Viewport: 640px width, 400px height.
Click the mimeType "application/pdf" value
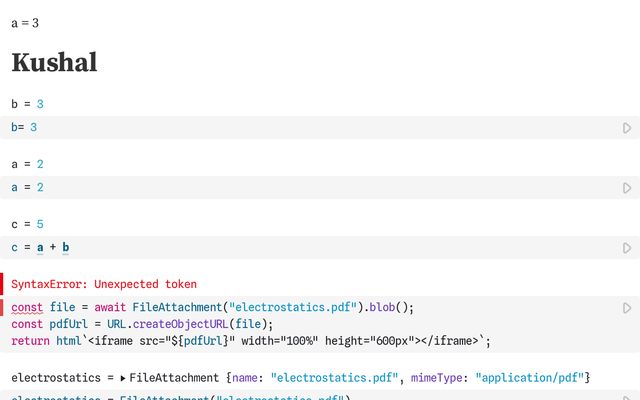529,378
